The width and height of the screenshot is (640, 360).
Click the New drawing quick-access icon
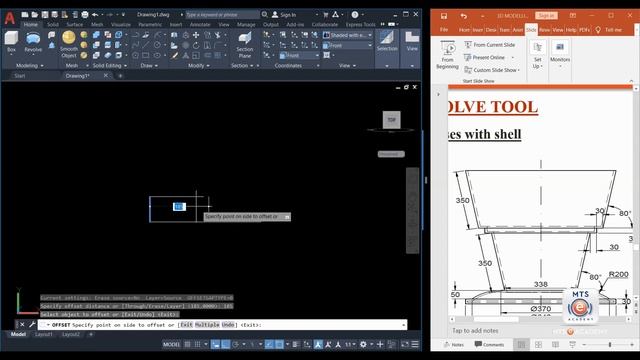pos(25,15)
